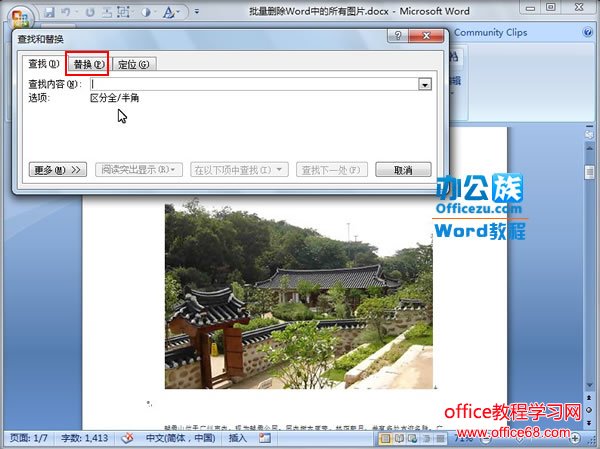Screen dimensions: 600x449
Task: Click the scroll down arrow of document scrollbar
Action: (589, 385)
